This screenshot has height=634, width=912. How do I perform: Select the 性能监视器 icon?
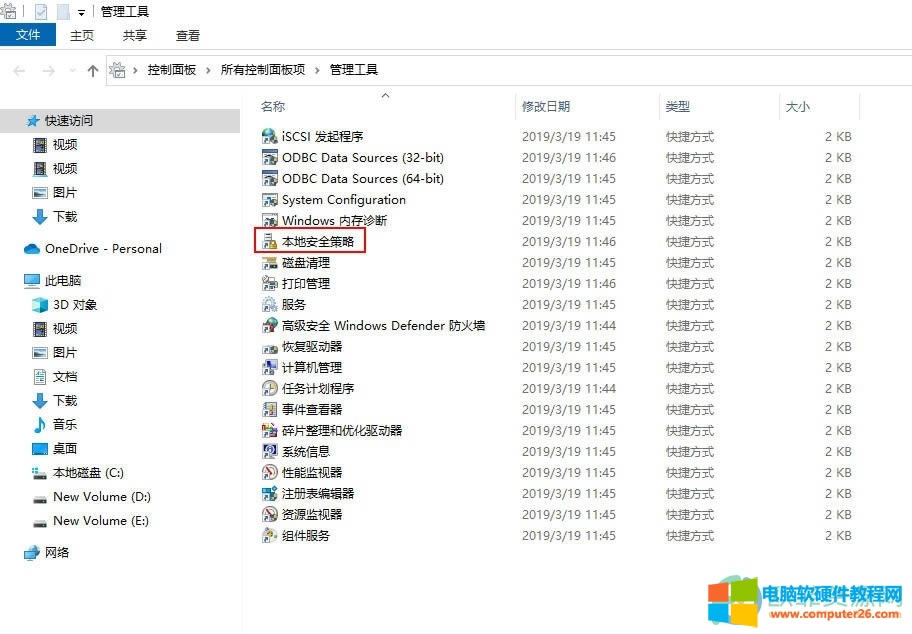coord(269,472)
